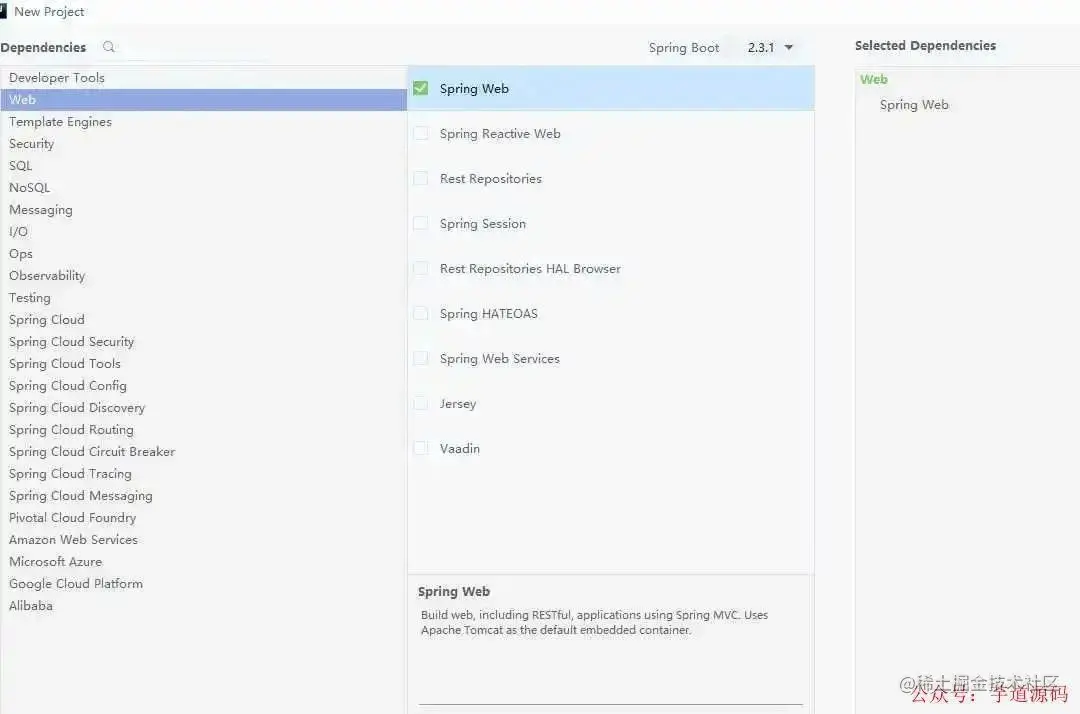
Task: Check the Jersey checkbox
Action: coord(420,403)
